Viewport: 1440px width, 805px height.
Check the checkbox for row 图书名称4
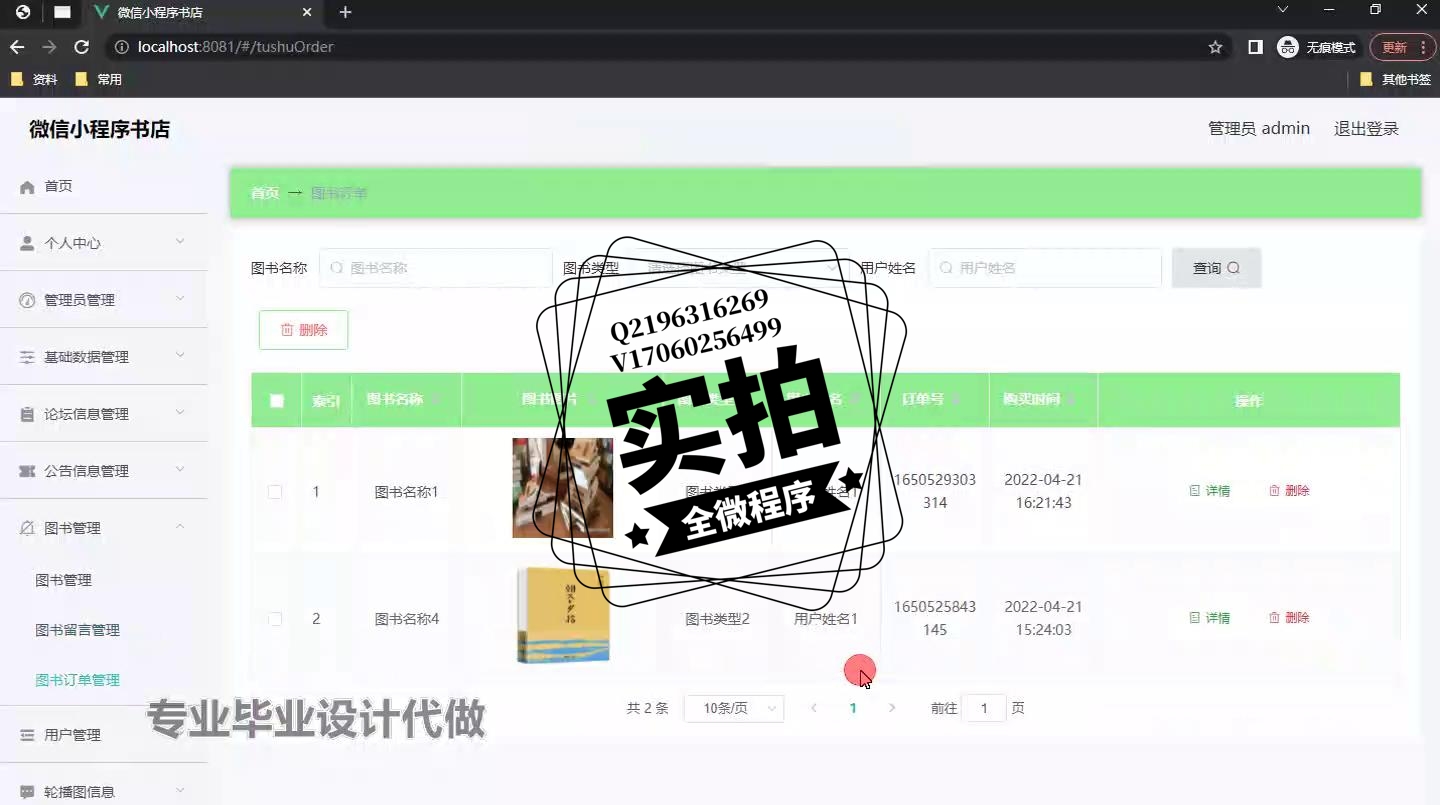pyautogui.click(x=275, y=619)
